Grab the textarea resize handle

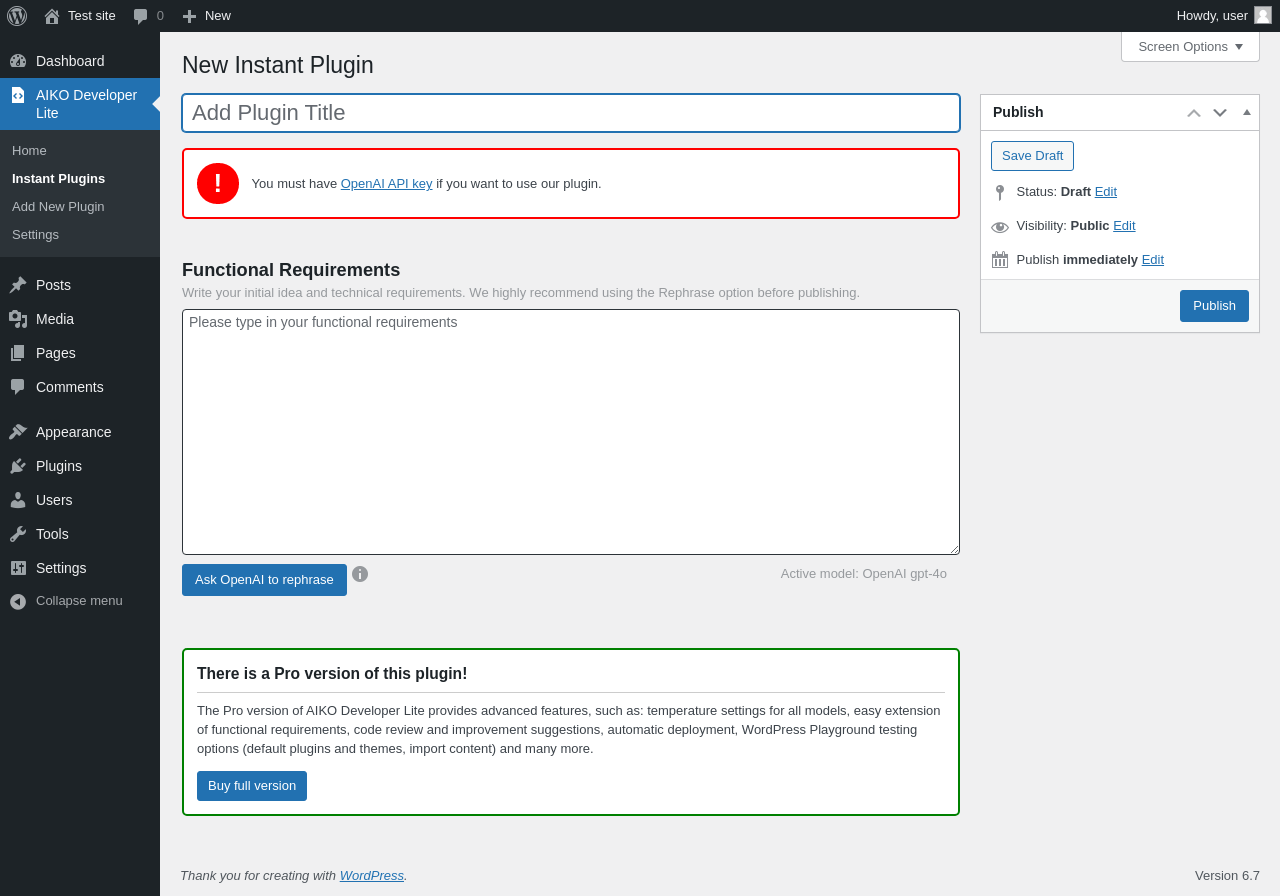pos(953,548)
